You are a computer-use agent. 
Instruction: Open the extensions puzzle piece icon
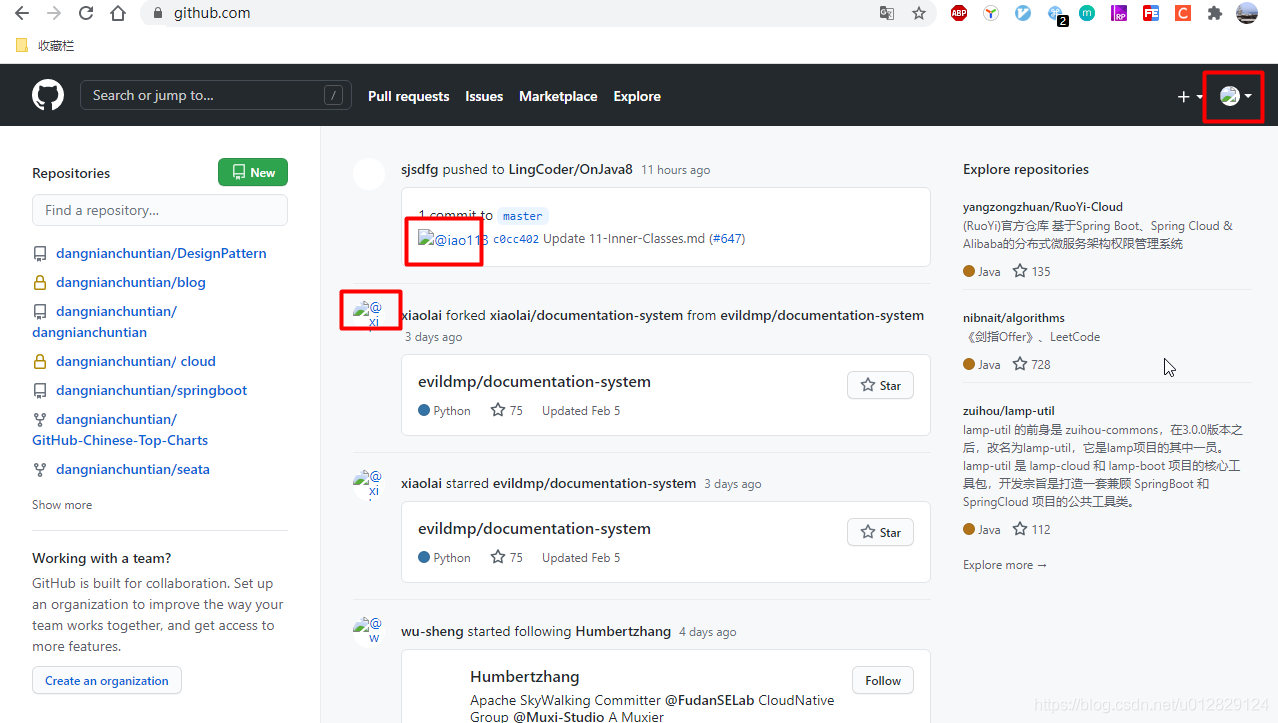coord(1215,13)
